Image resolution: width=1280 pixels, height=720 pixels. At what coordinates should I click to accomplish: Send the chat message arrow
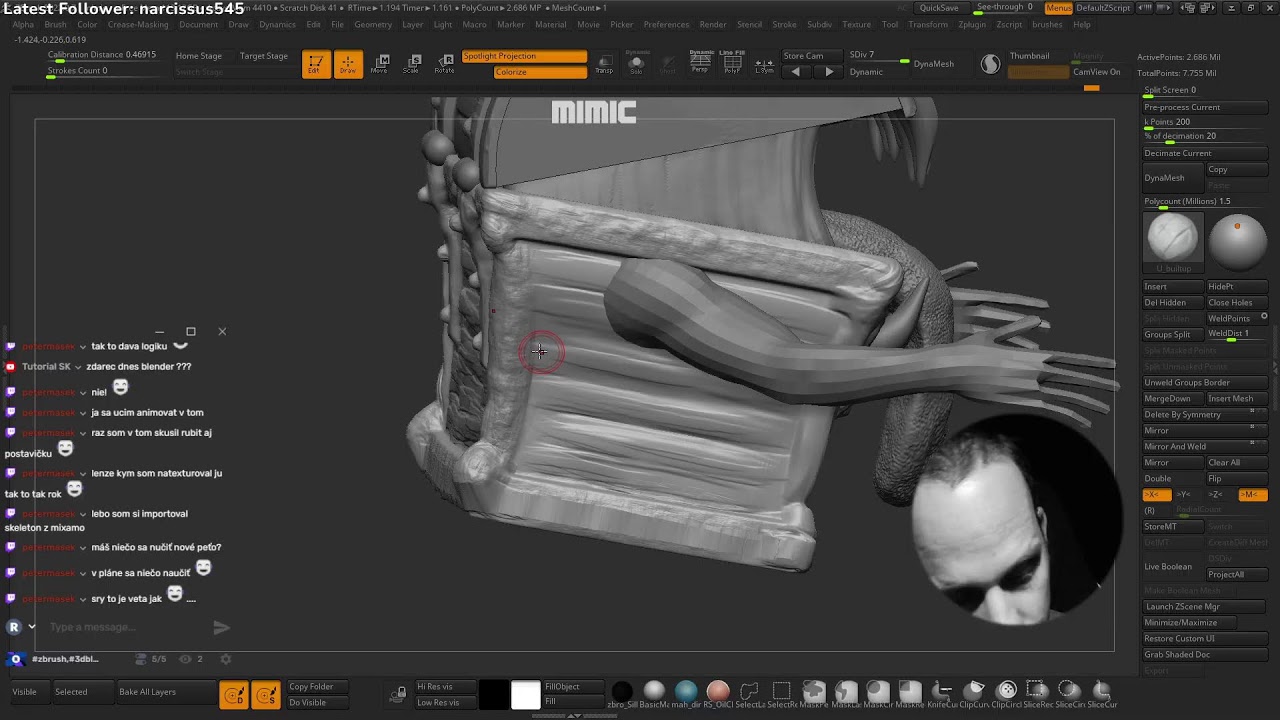tap(221, 627)
